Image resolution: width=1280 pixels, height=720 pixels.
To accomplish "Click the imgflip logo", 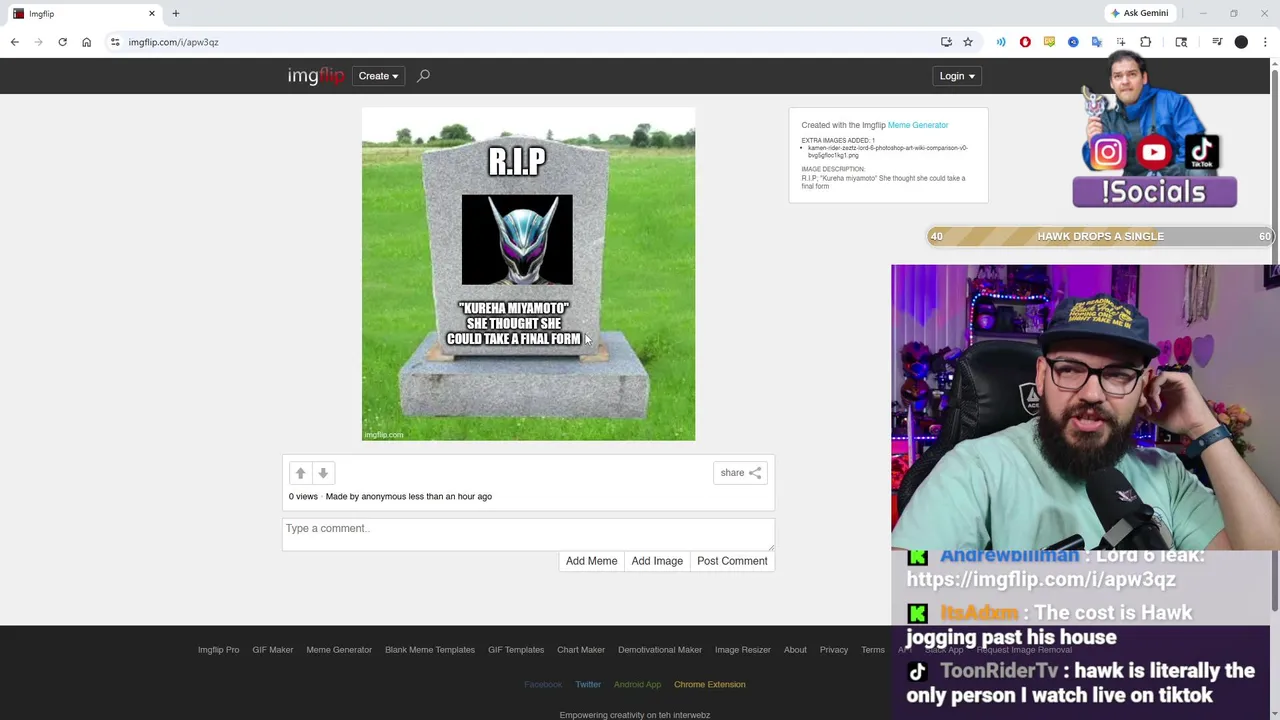I will pos(315,76).
